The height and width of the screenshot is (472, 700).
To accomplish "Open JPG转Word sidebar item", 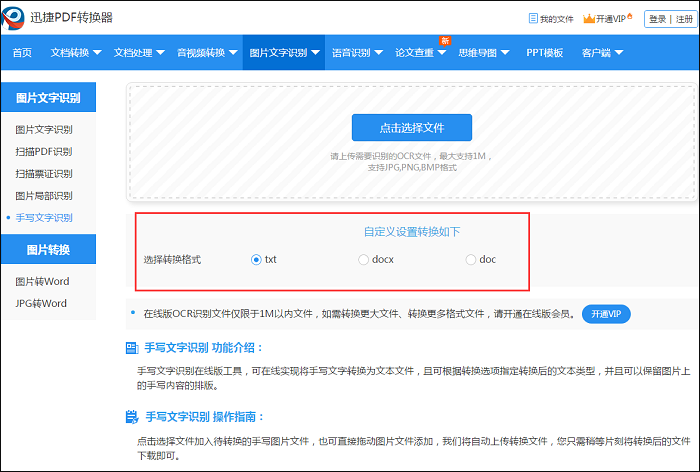I will (41, 303).
